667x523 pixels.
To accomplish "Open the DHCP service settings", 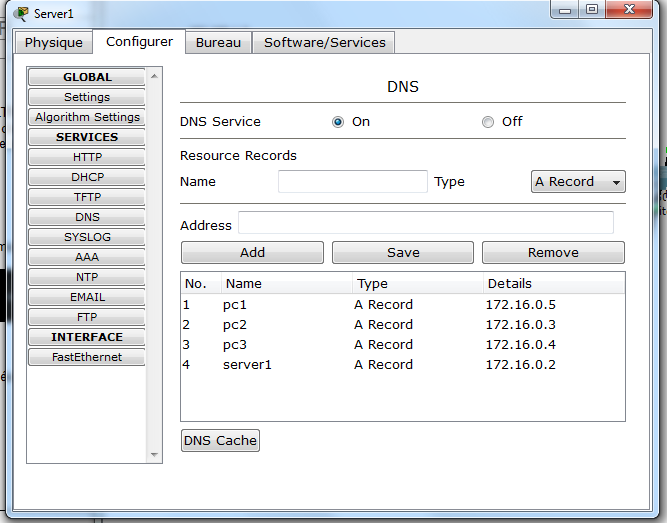I will [x=87, y=177].
